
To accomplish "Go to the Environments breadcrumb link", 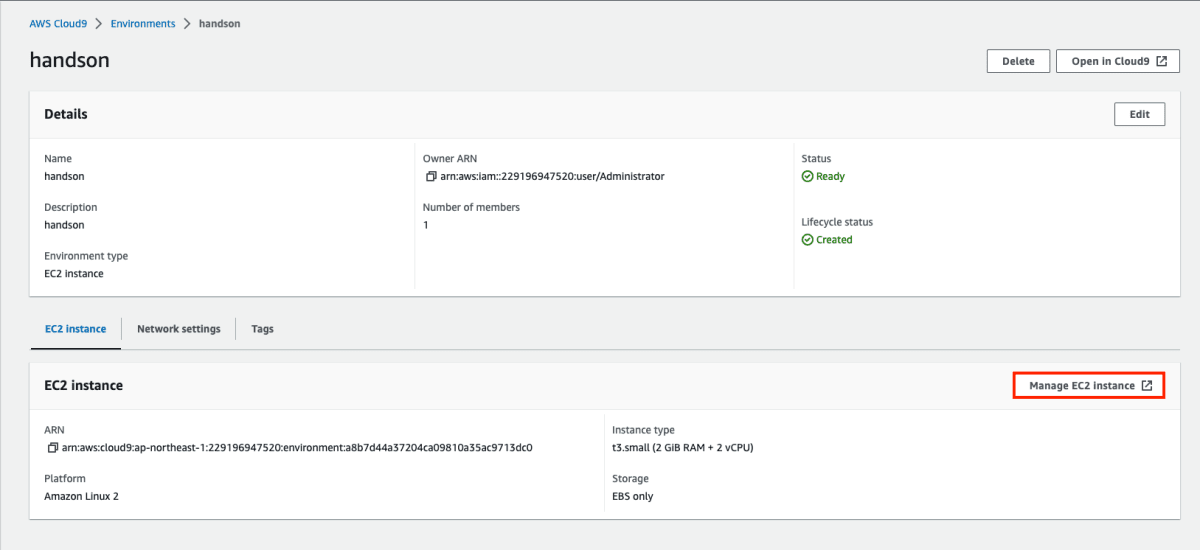I will pyautogui.click(x=143, y=23).
